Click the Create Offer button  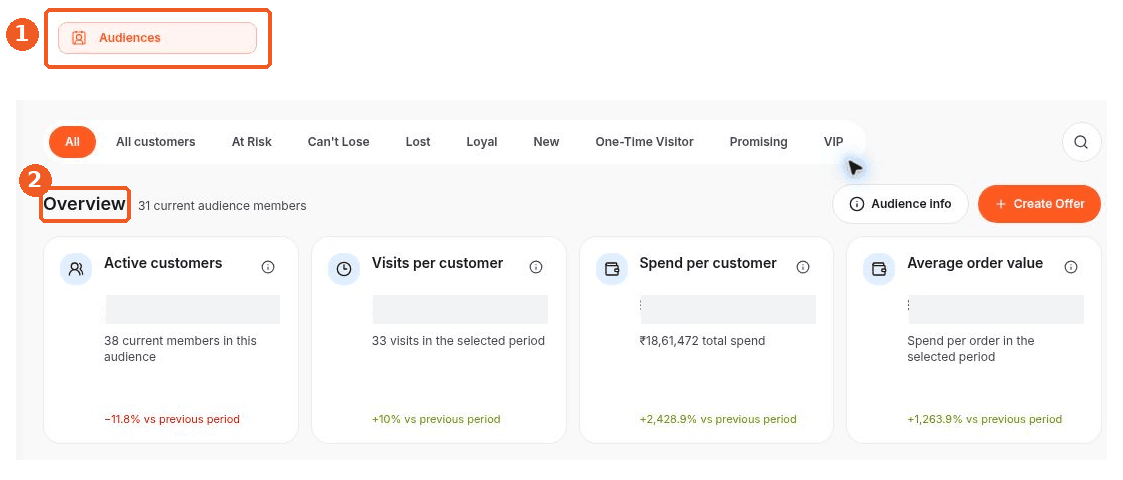1039,204
